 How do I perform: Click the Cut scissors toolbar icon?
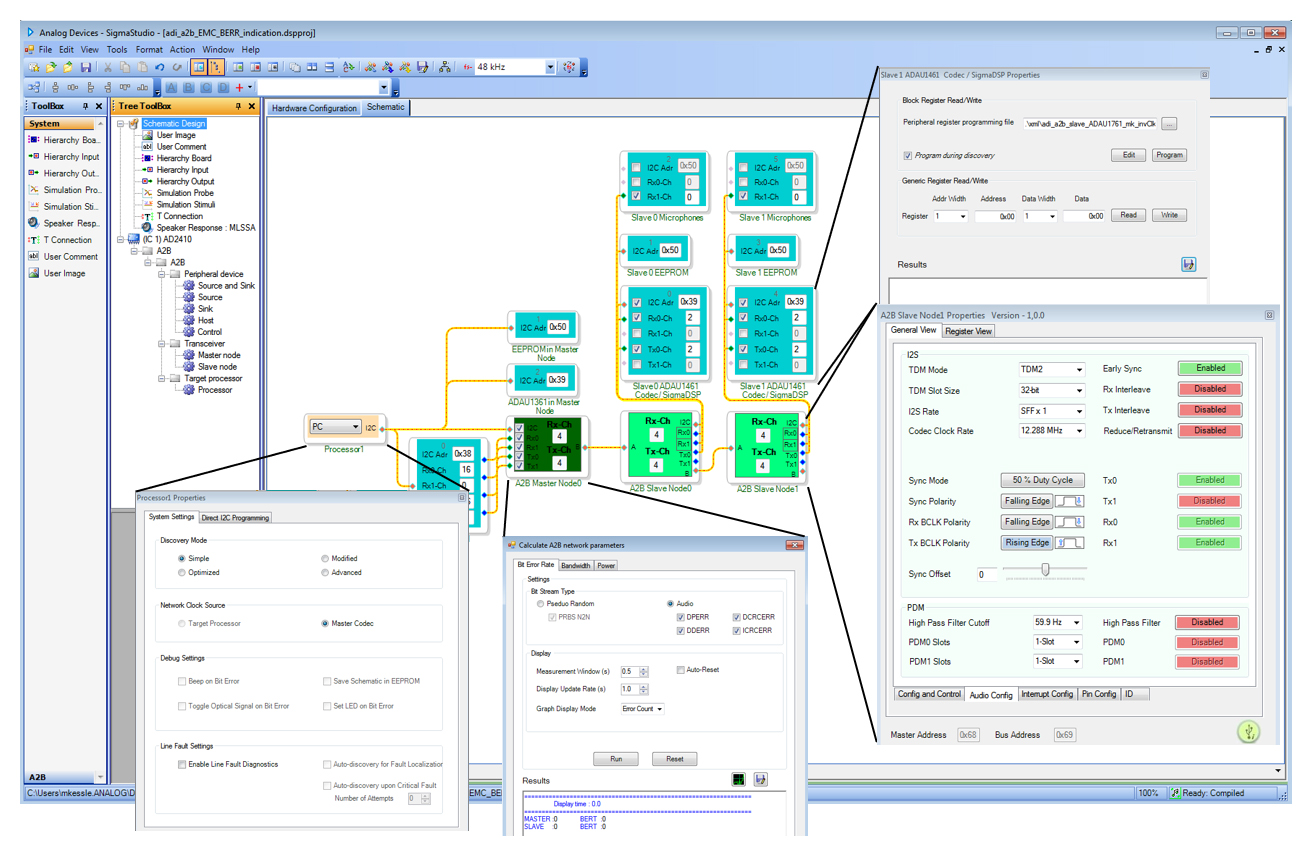[109, 67]
